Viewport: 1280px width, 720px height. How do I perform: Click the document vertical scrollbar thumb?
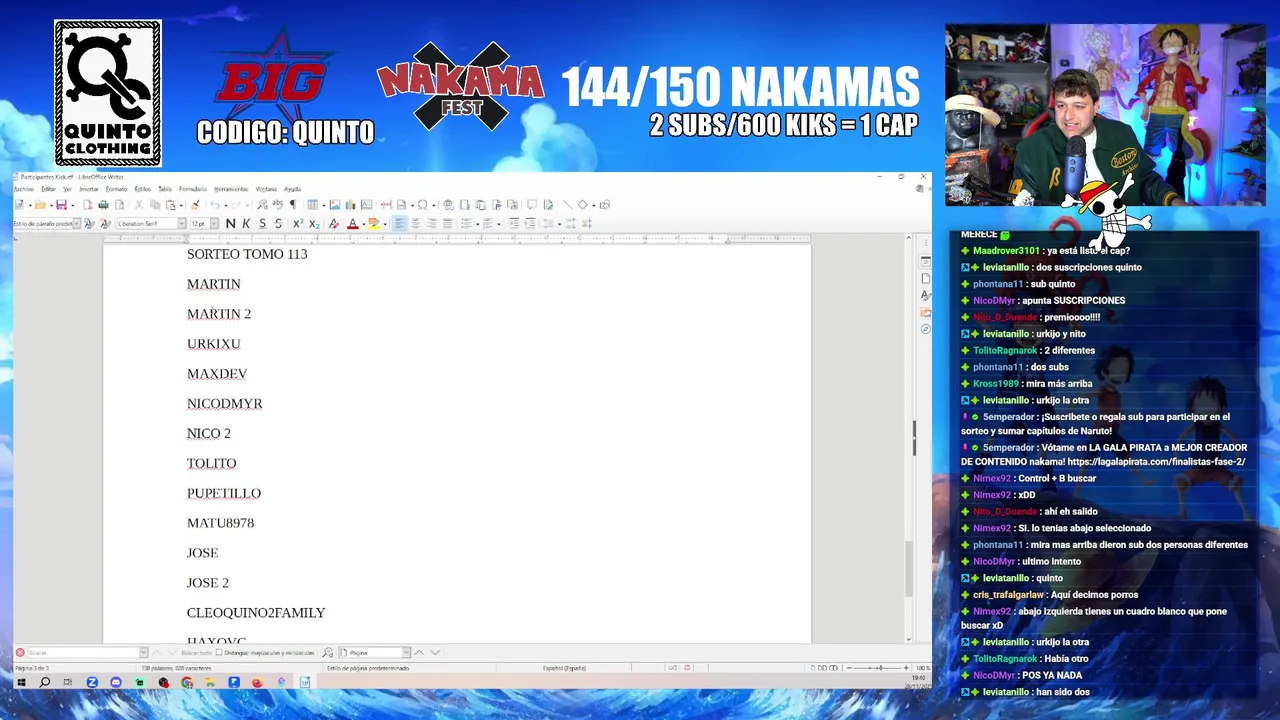point(908,568)
